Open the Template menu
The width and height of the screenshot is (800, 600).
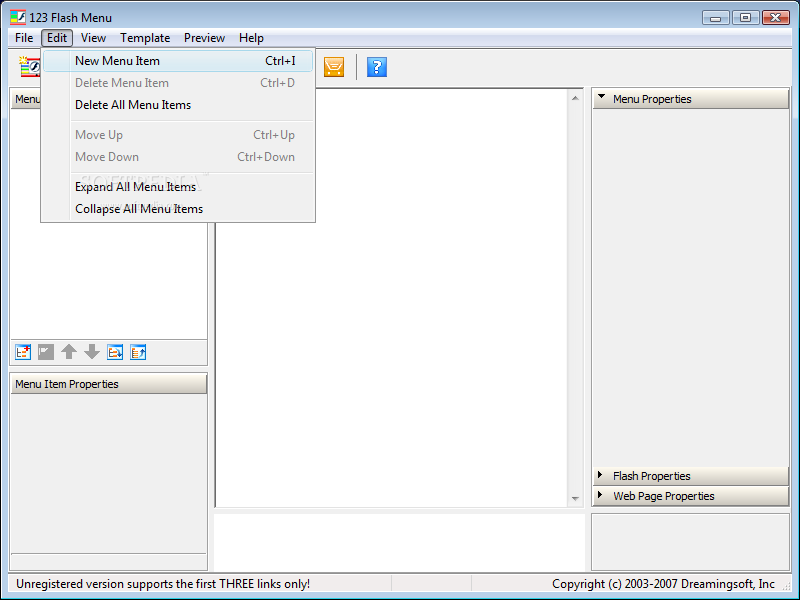145,38
